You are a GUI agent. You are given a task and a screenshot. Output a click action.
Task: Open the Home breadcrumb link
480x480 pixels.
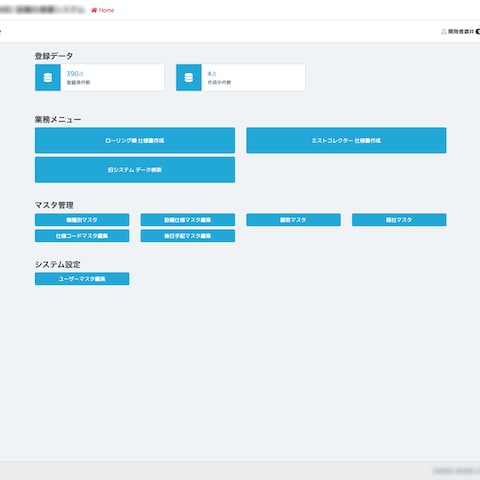[103, 10]
